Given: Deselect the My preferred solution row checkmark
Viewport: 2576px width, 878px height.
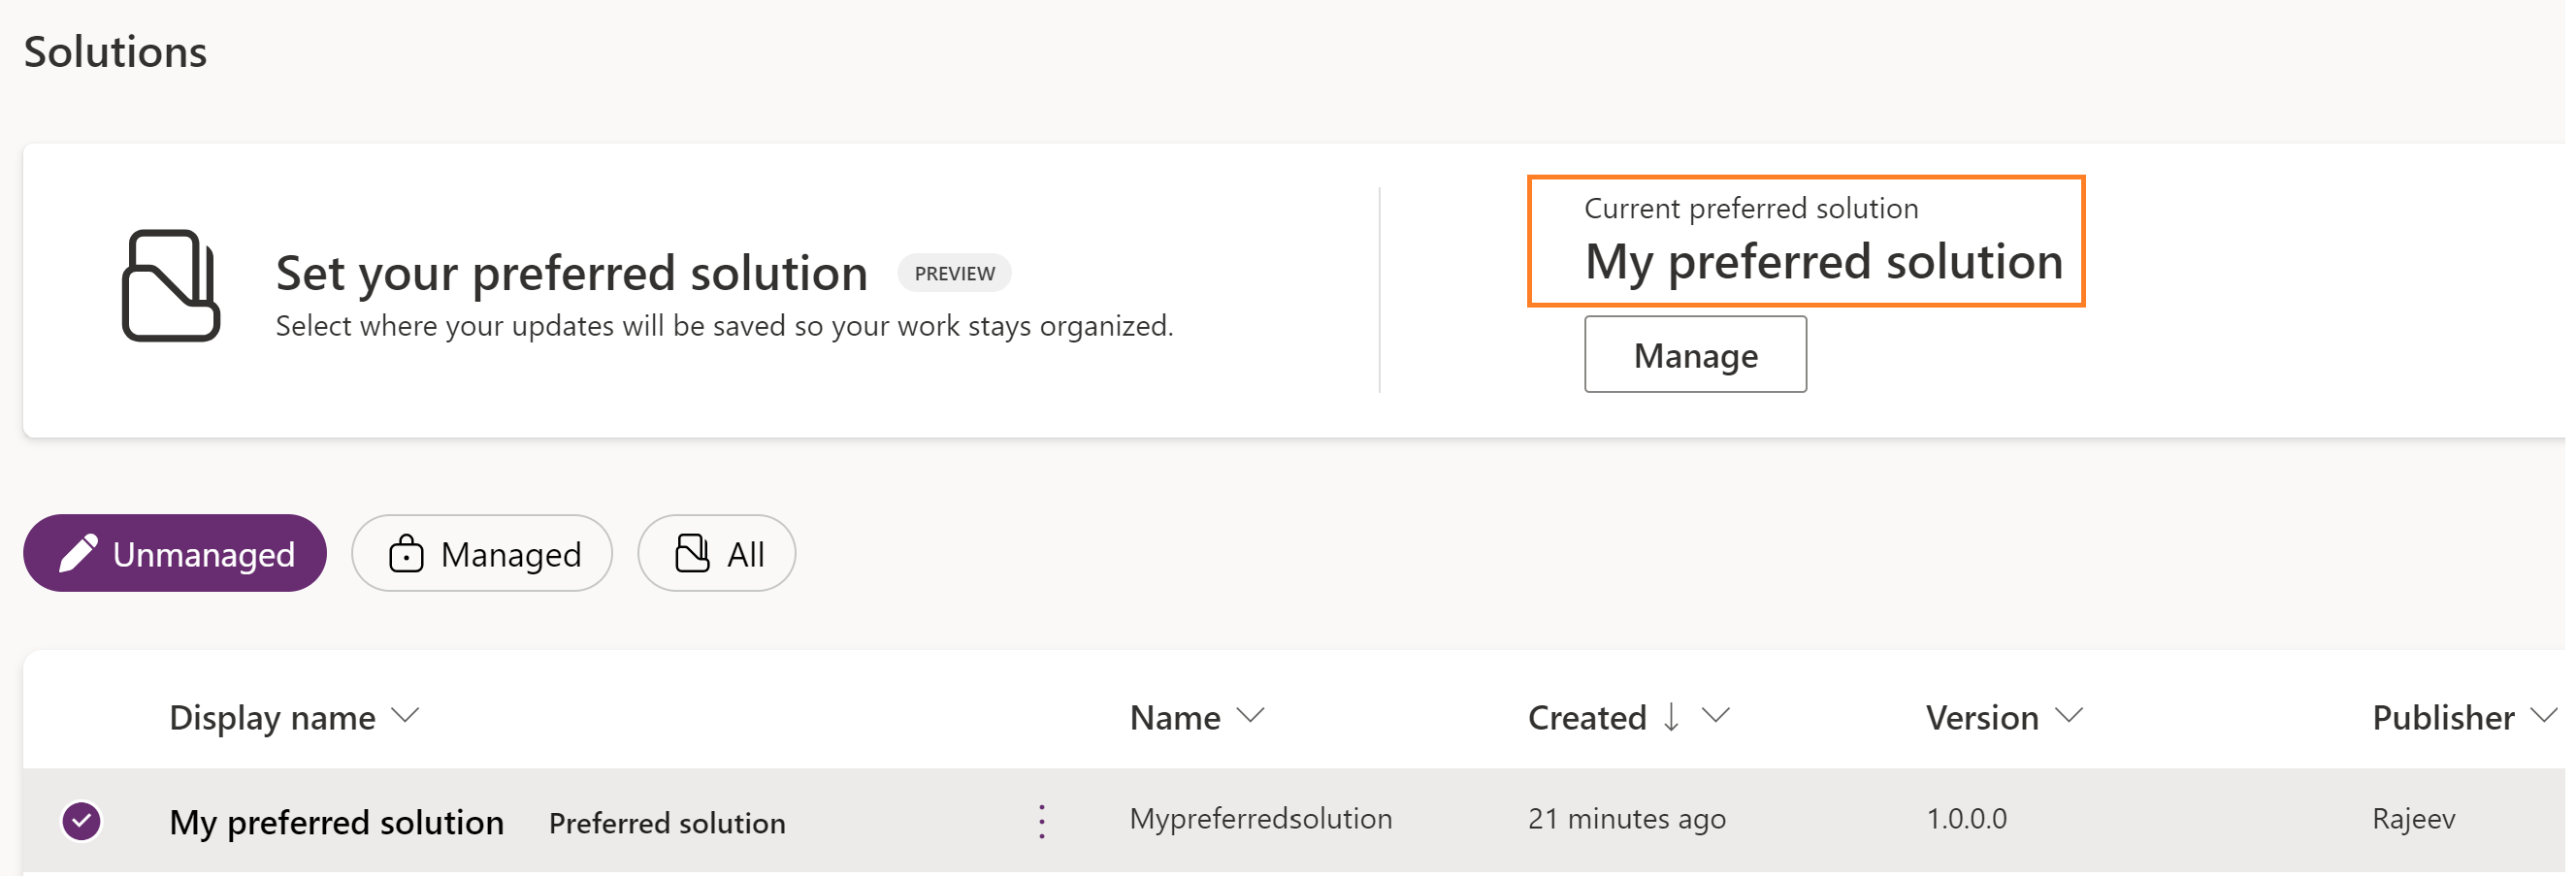Looking at the screenshot, I should (82, 822).
